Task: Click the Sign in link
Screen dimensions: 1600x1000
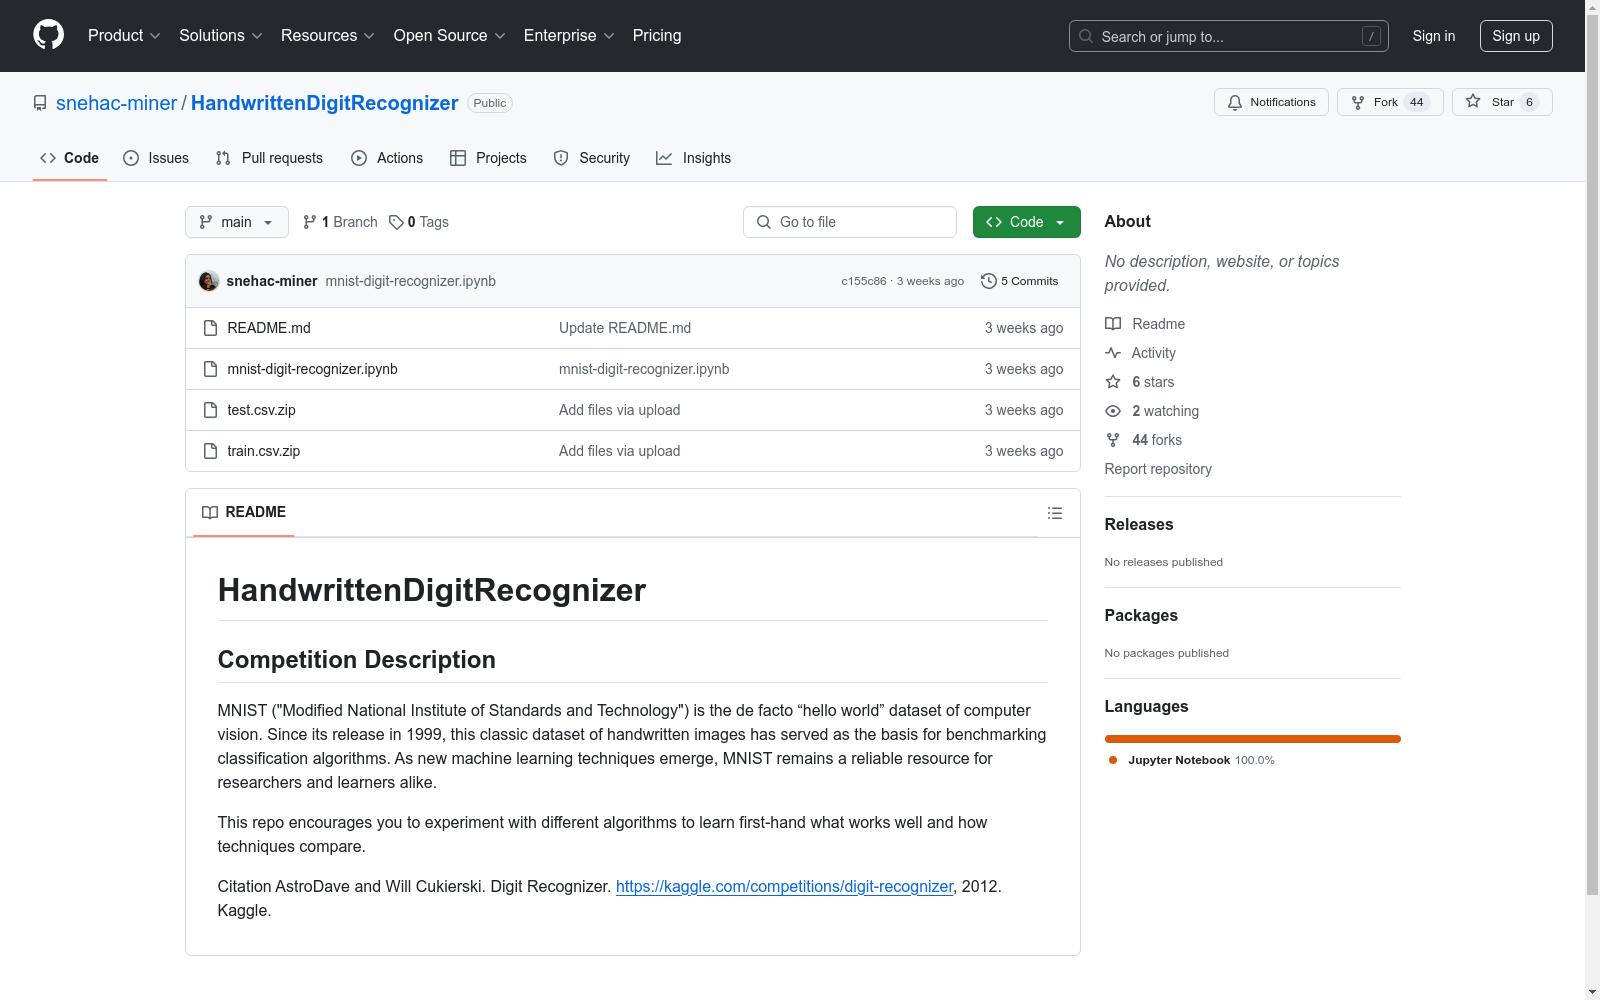Action: pyautogui.click(x=1434, y=36)
